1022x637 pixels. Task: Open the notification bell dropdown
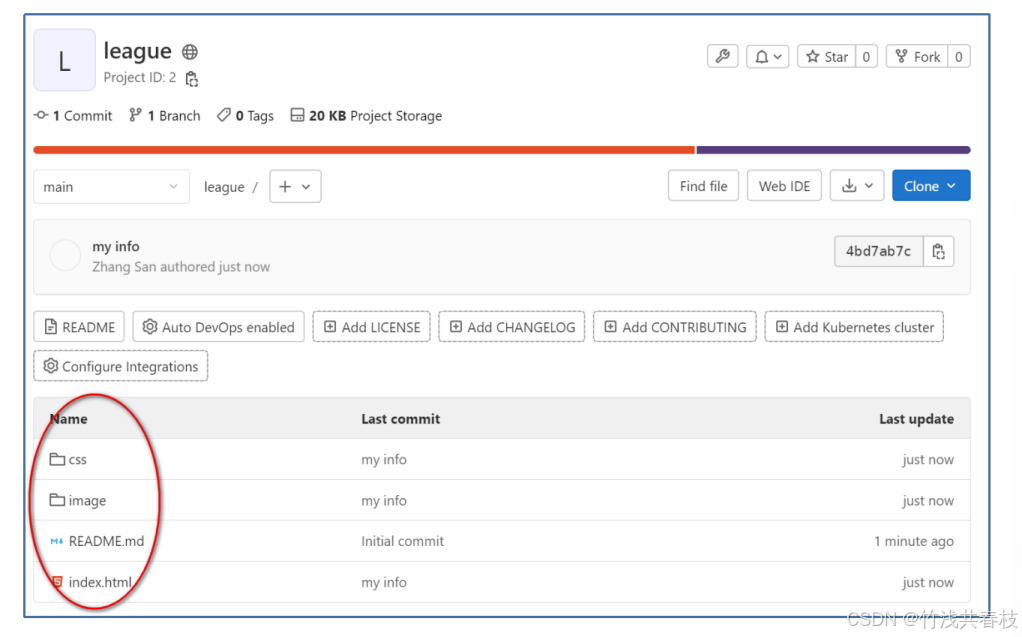[768, 57]
